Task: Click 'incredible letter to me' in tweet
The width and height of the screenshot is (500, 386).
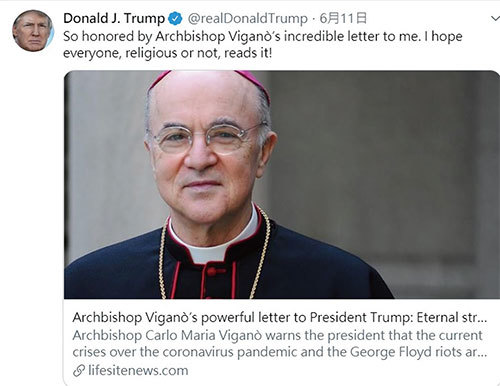Action: (352, 36)
